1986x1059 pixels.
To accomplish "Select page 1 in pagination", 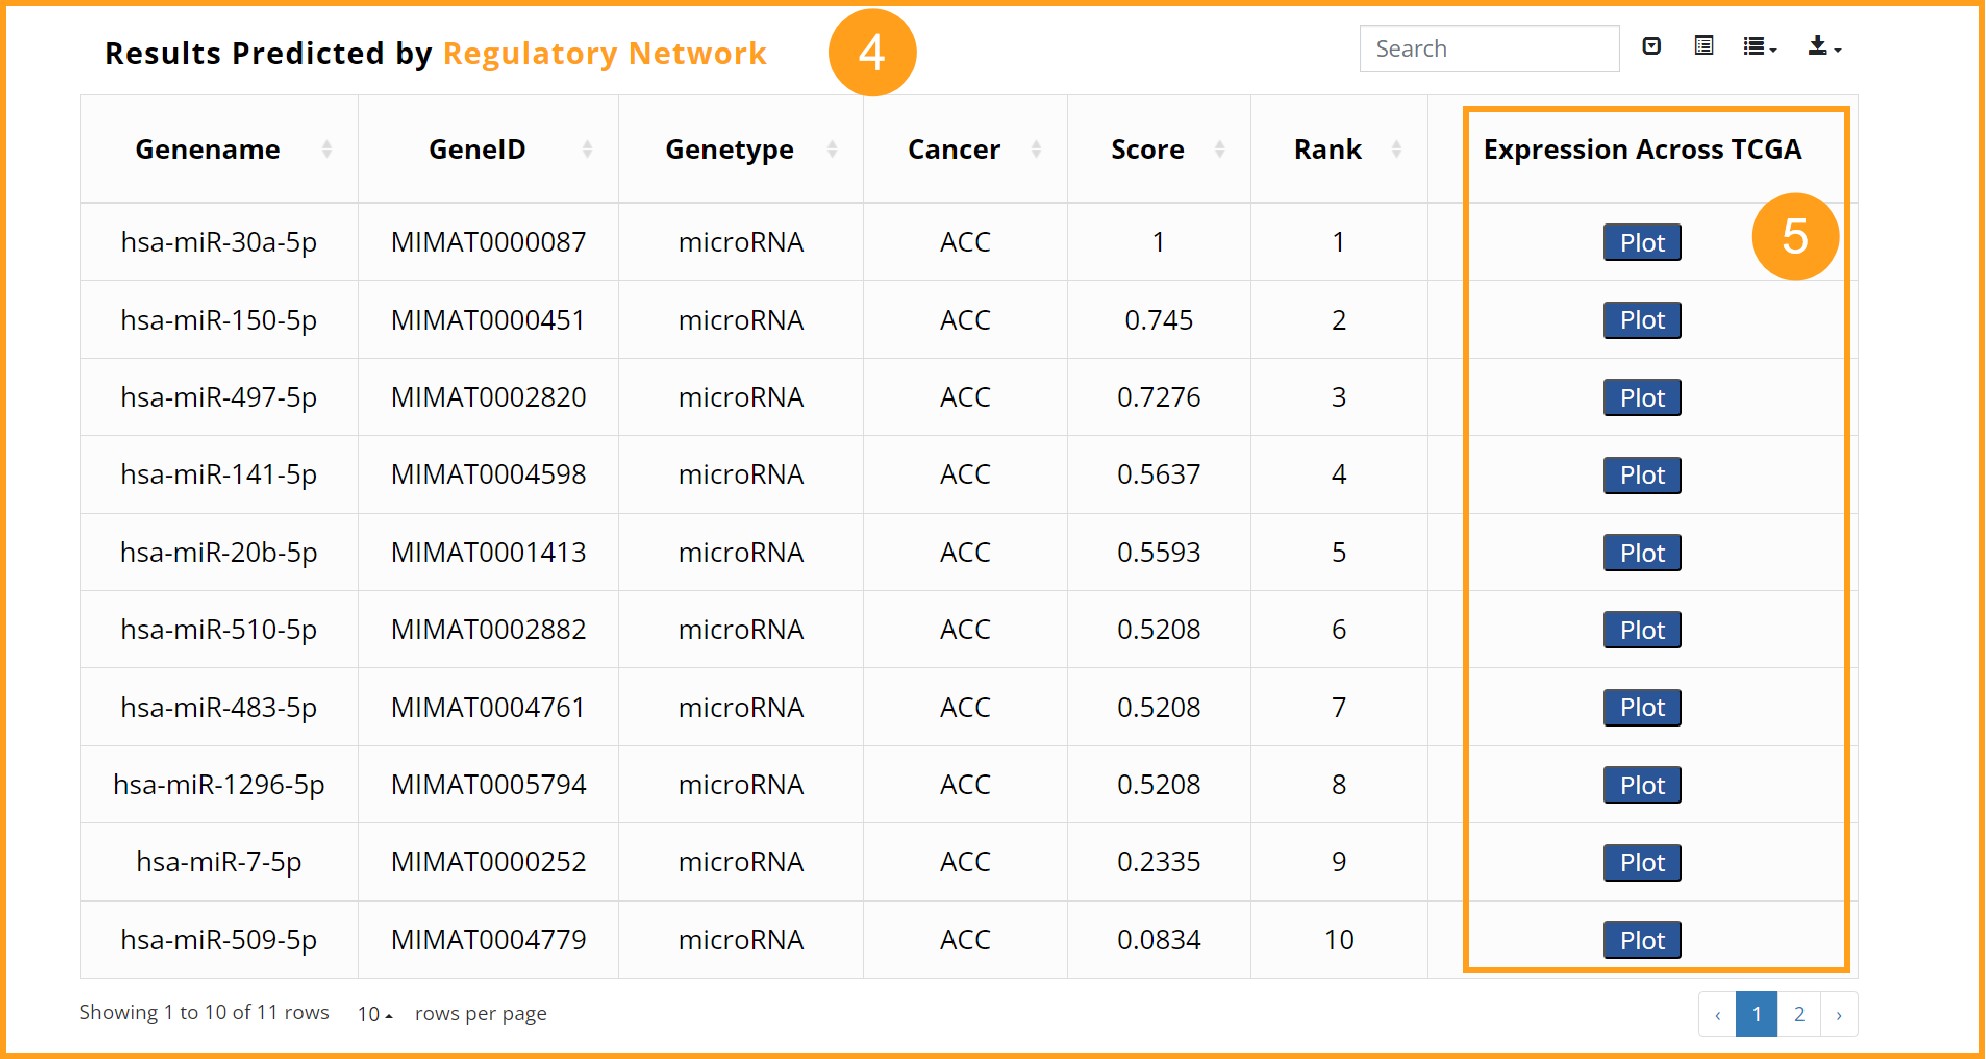I will (x=1756, y=1014).
